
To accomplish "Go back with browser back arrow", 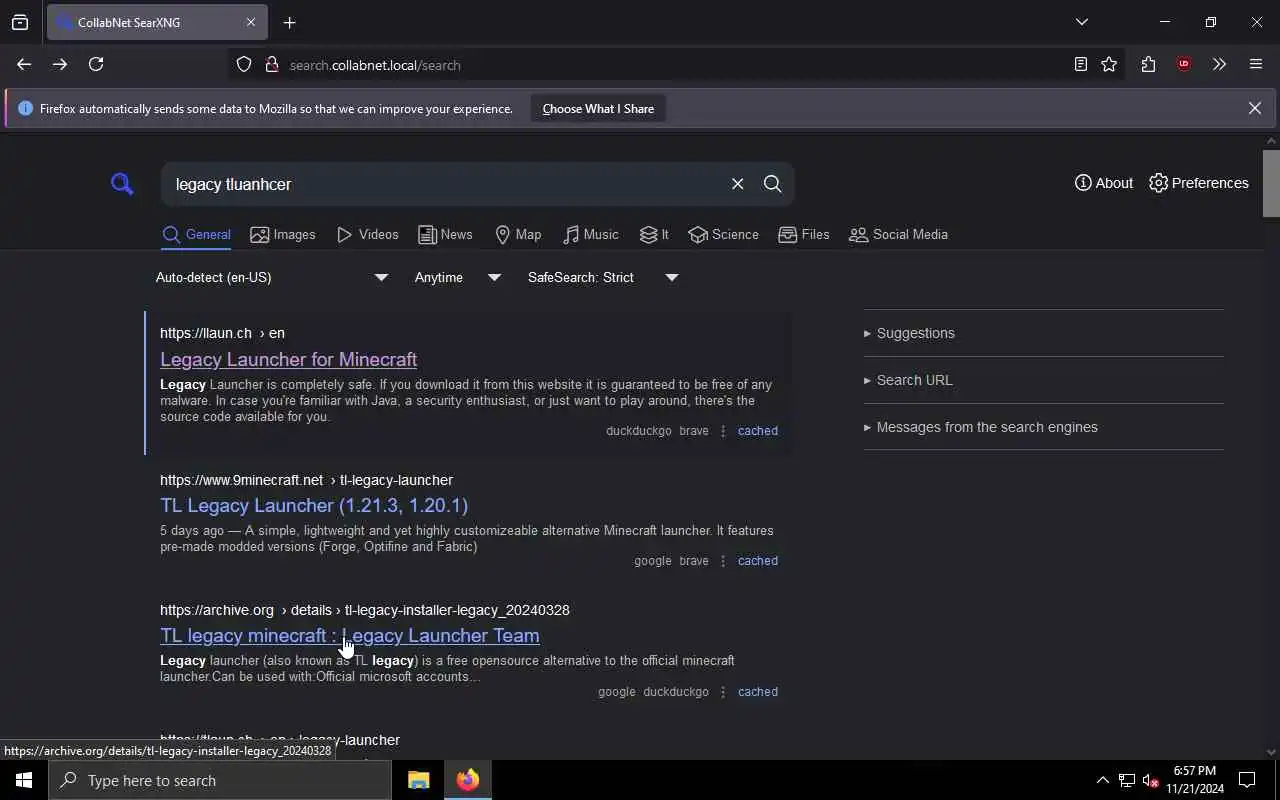I will 24,64.
